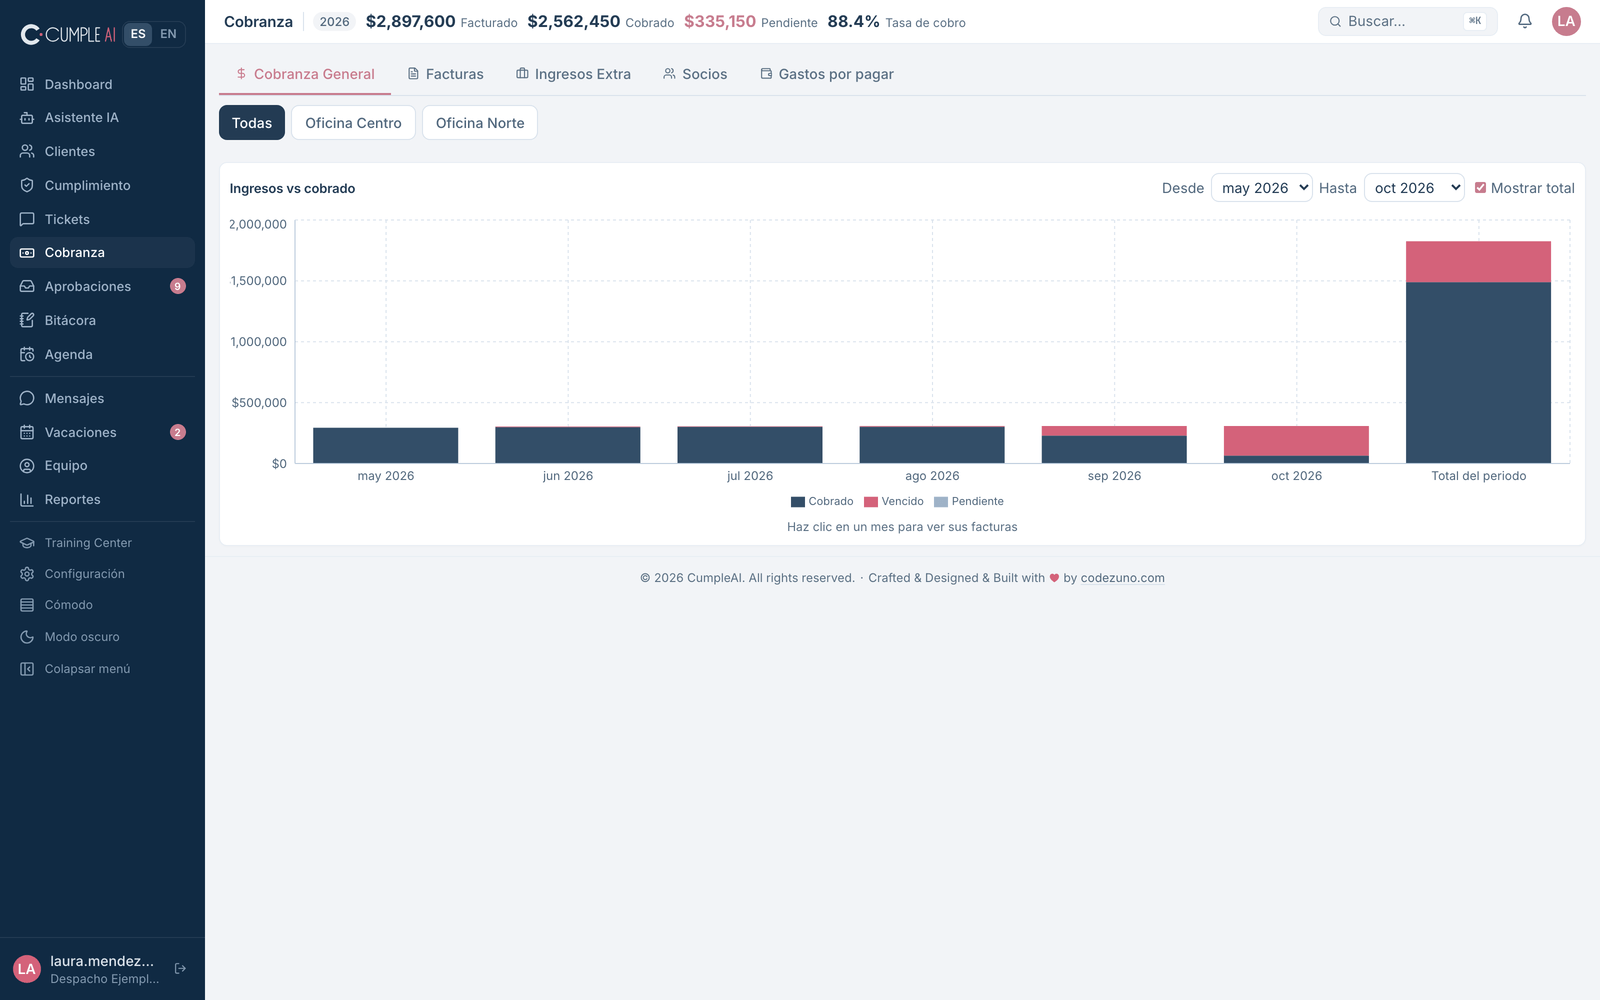Open the notifications bell
The width and height of the screenshot is (1600, 1000).
point(1525,21)
